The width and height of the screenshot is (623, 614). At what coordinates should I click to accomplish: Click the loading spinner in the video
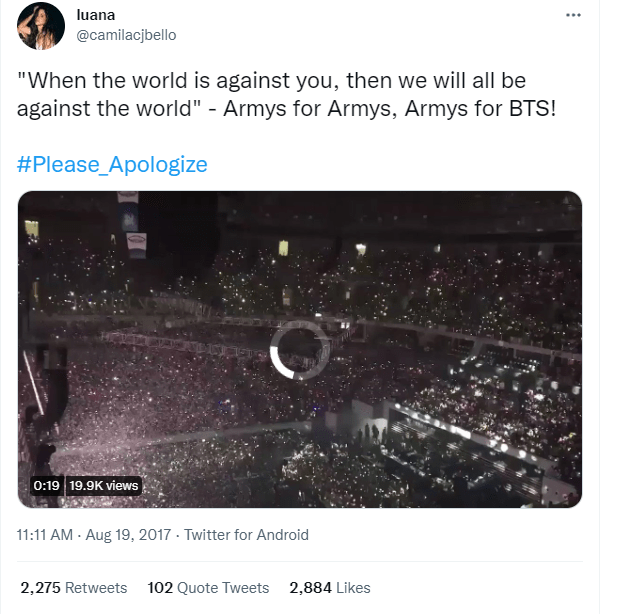tap(300, 348)
